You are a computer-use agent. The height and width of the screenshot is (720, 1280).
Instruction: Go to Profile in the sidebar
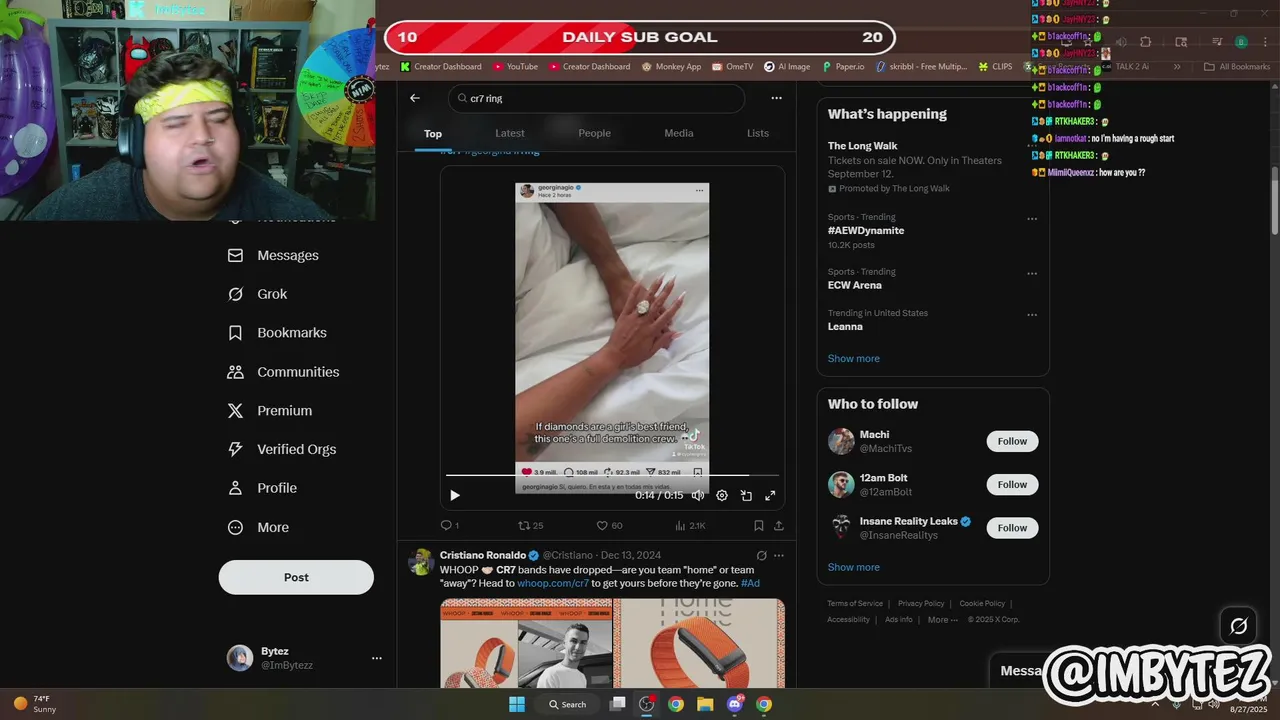[262, 488]
